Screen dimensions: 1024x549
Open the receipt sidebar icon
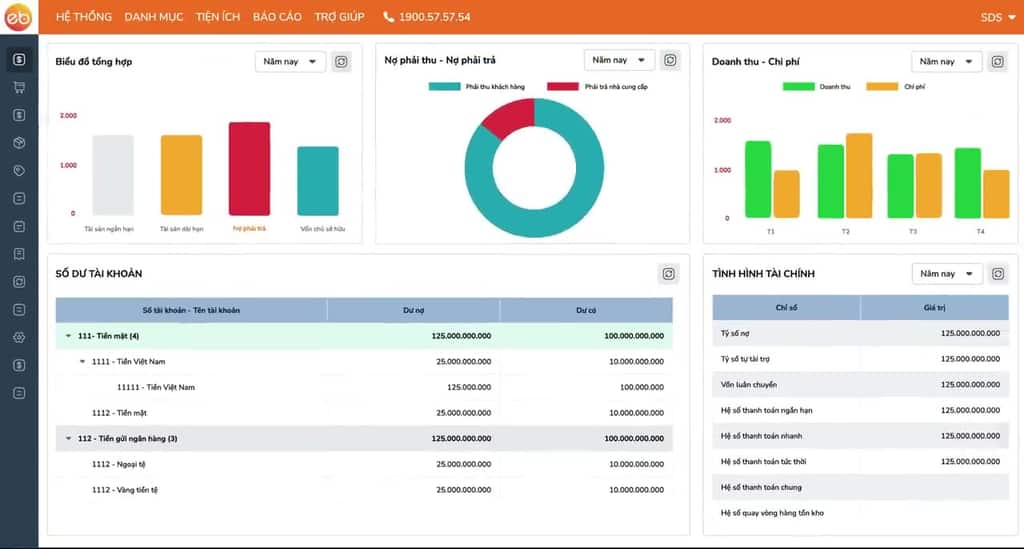(19, 254)
